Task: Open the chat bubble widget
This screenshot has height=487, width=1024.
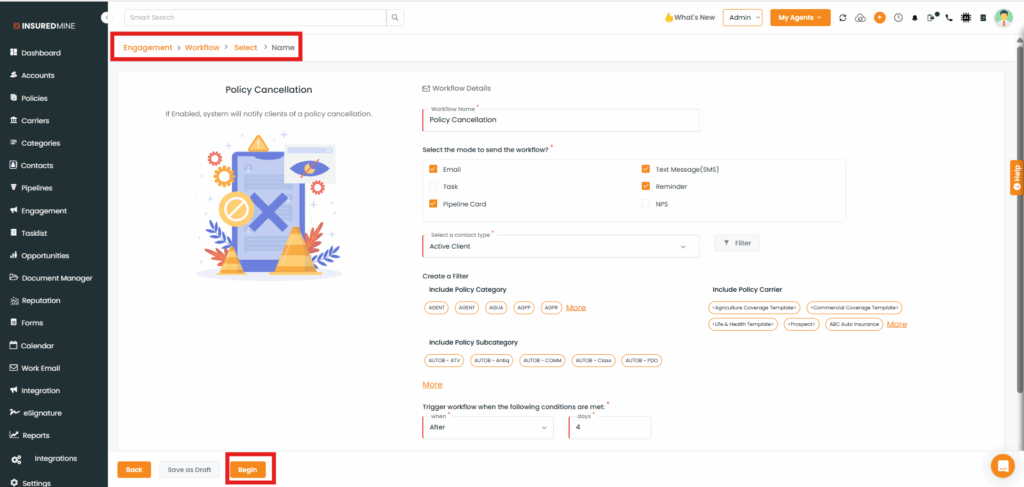Action: (x=1001, y=465)
